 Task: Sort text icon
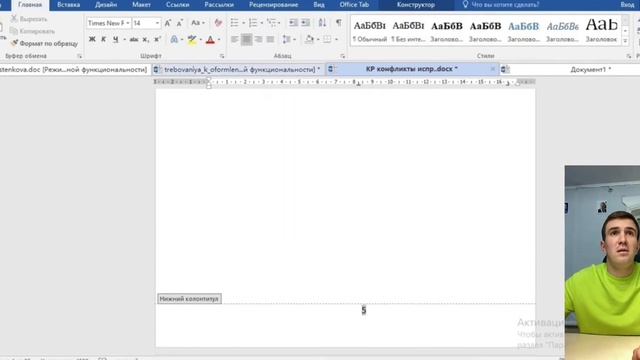click(x=322, y=23)
